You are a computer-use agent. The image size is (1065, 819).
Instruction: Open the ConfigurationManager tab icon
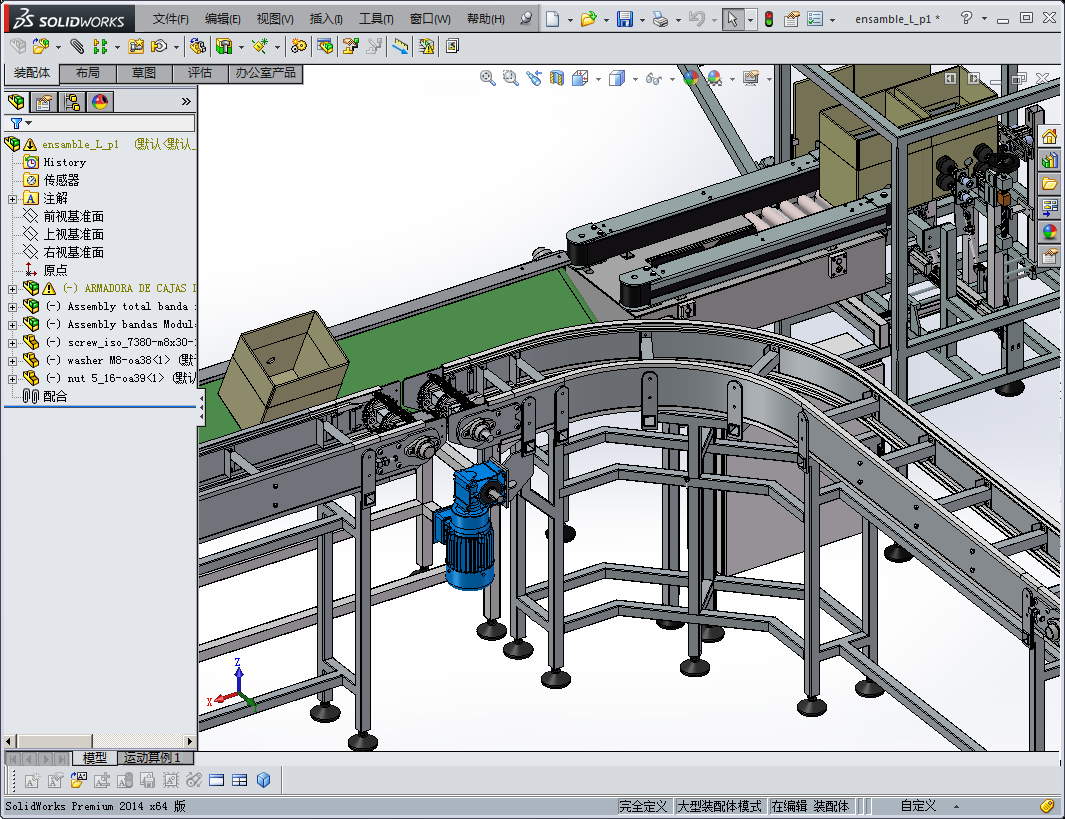coord(72,101)
